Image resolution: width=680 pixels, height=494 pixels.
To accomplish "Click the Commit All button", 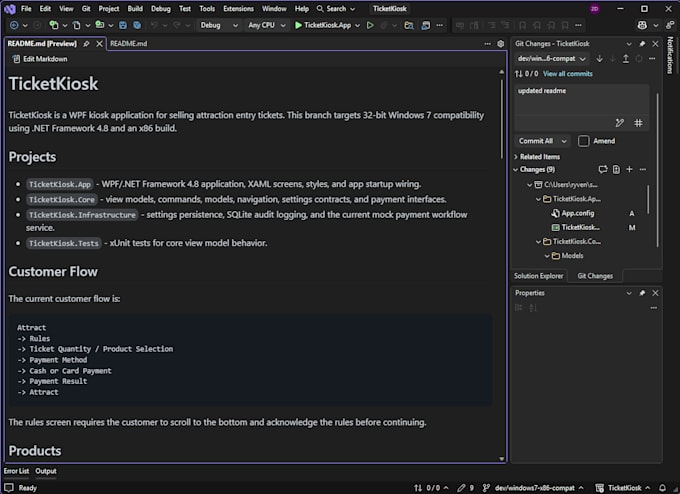I will coord(536,141).
